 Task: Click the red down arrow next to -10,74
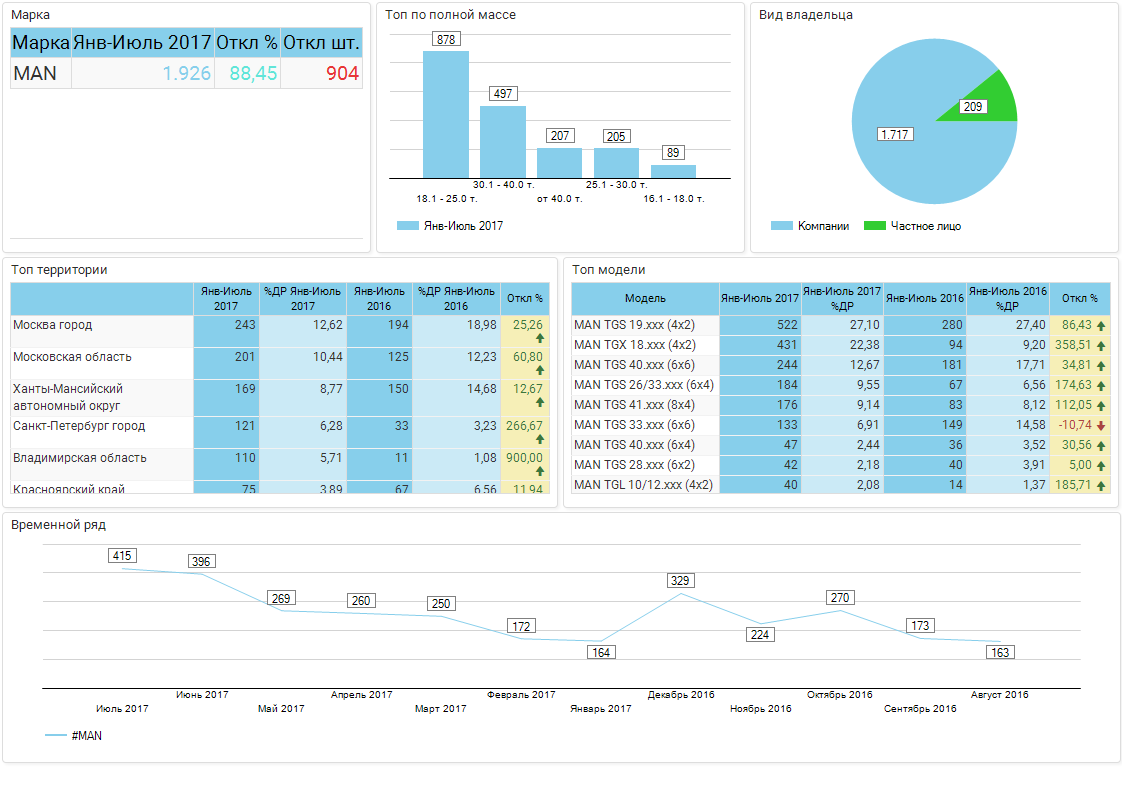pyautogui.click(x=1101, y=426)
